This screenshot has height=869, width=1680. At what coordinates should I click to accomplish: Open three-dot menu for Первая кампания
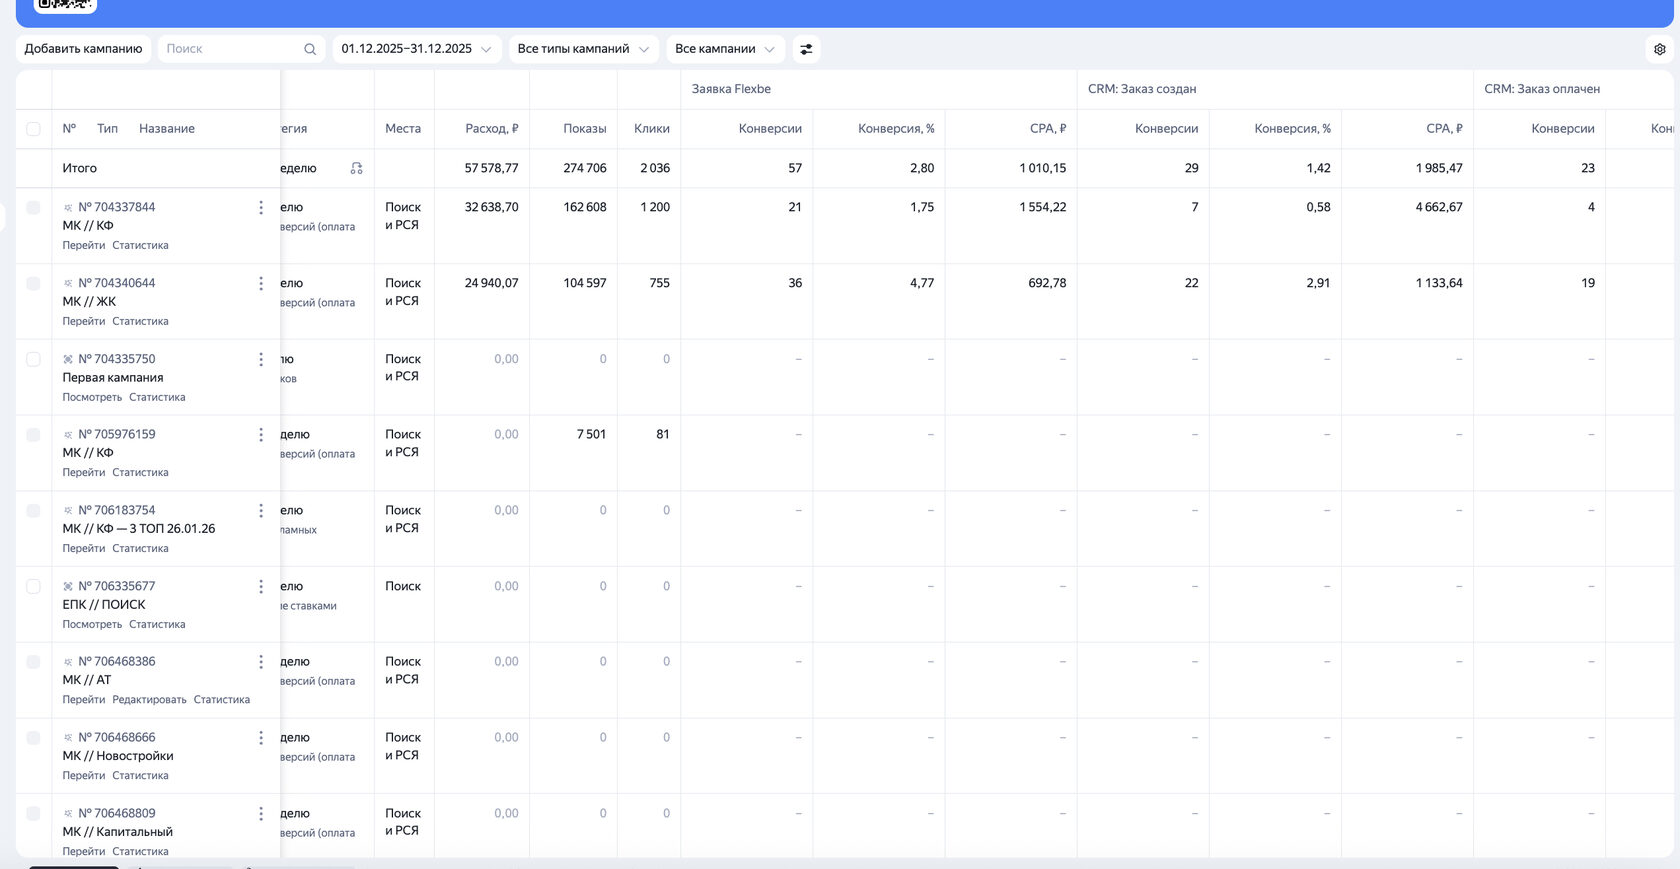(261, 360)
